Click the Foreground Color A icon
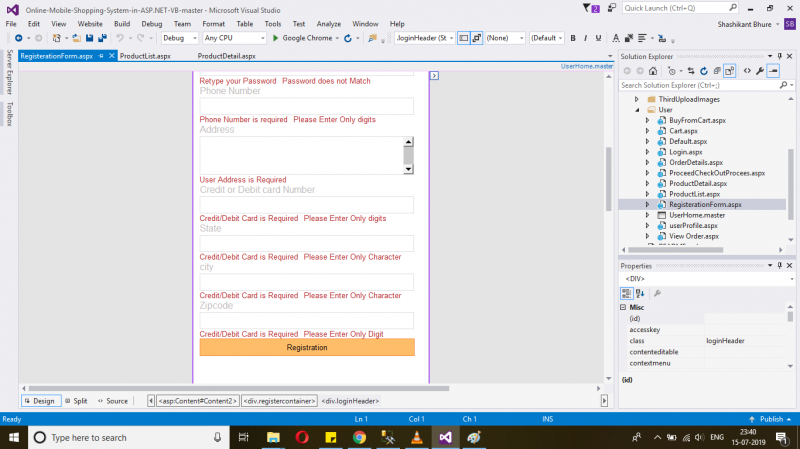 point(616,38)
